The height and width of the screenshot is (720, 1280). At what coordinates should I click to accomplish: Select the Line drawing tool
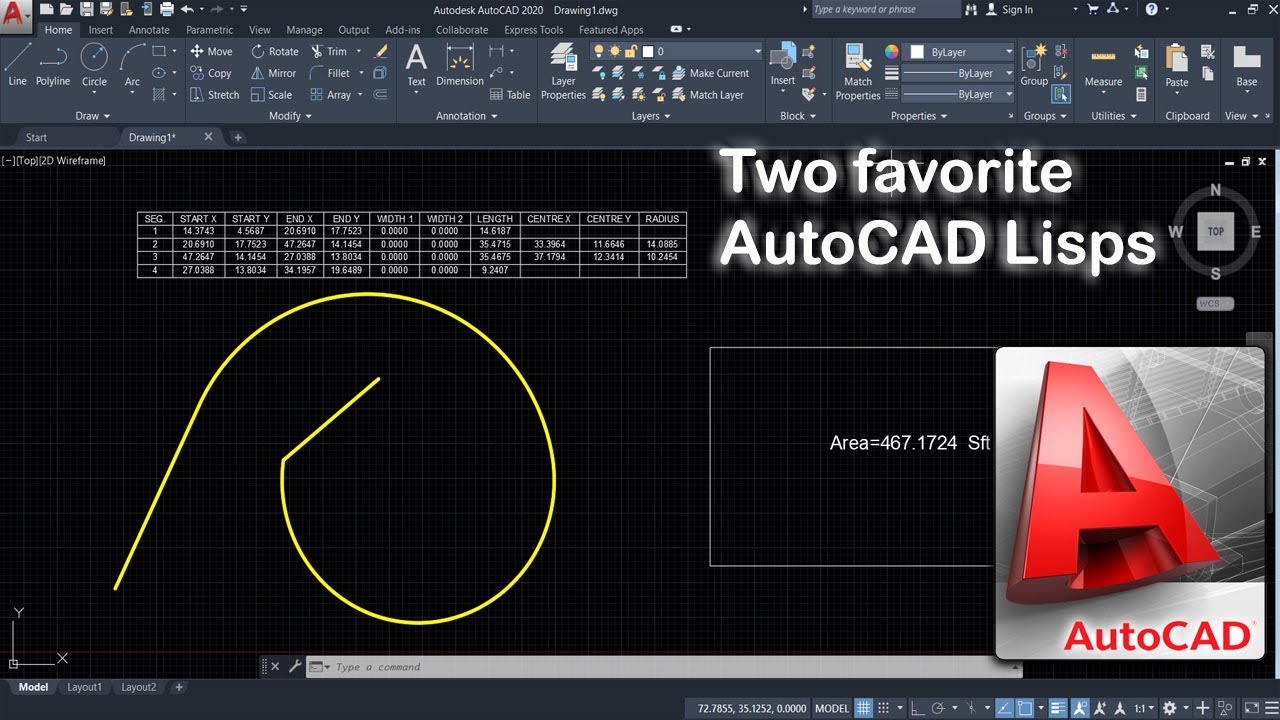click(x=17, y=66)
